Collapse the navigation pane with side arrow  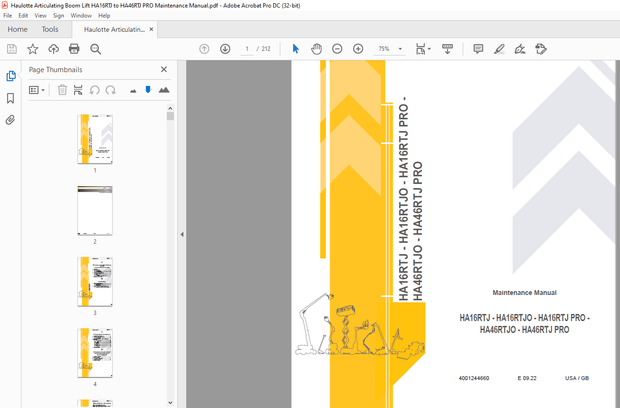182,234
